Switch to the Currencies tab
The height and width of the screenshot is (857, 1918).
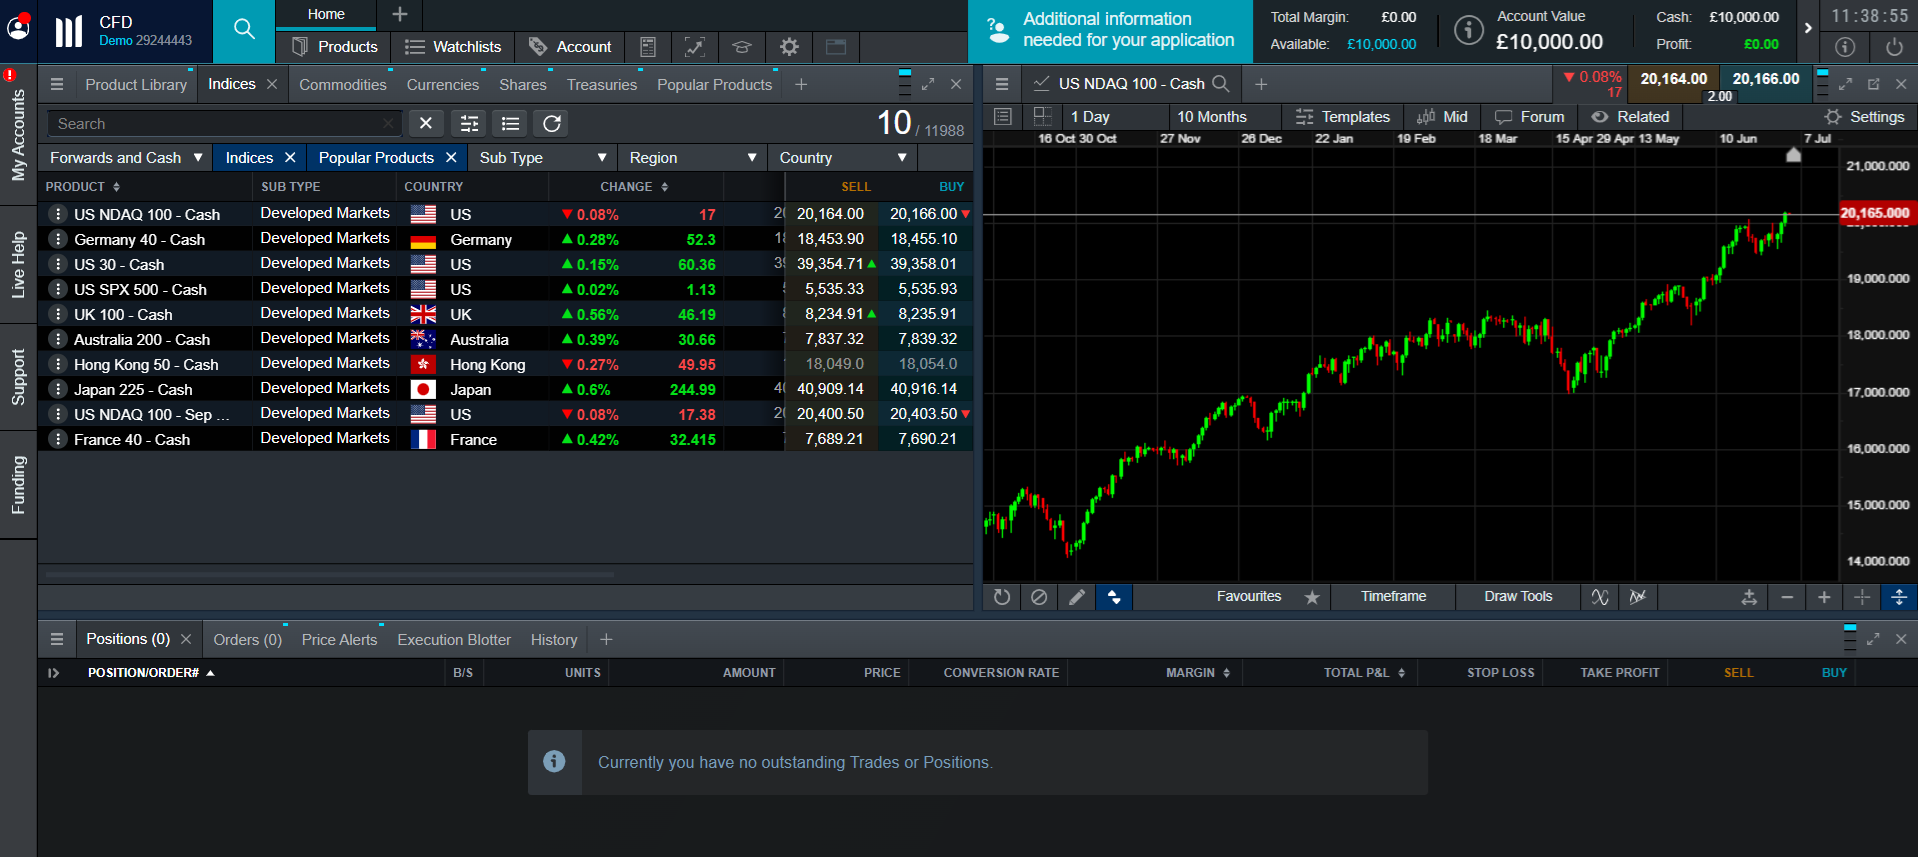coord(443,85)
